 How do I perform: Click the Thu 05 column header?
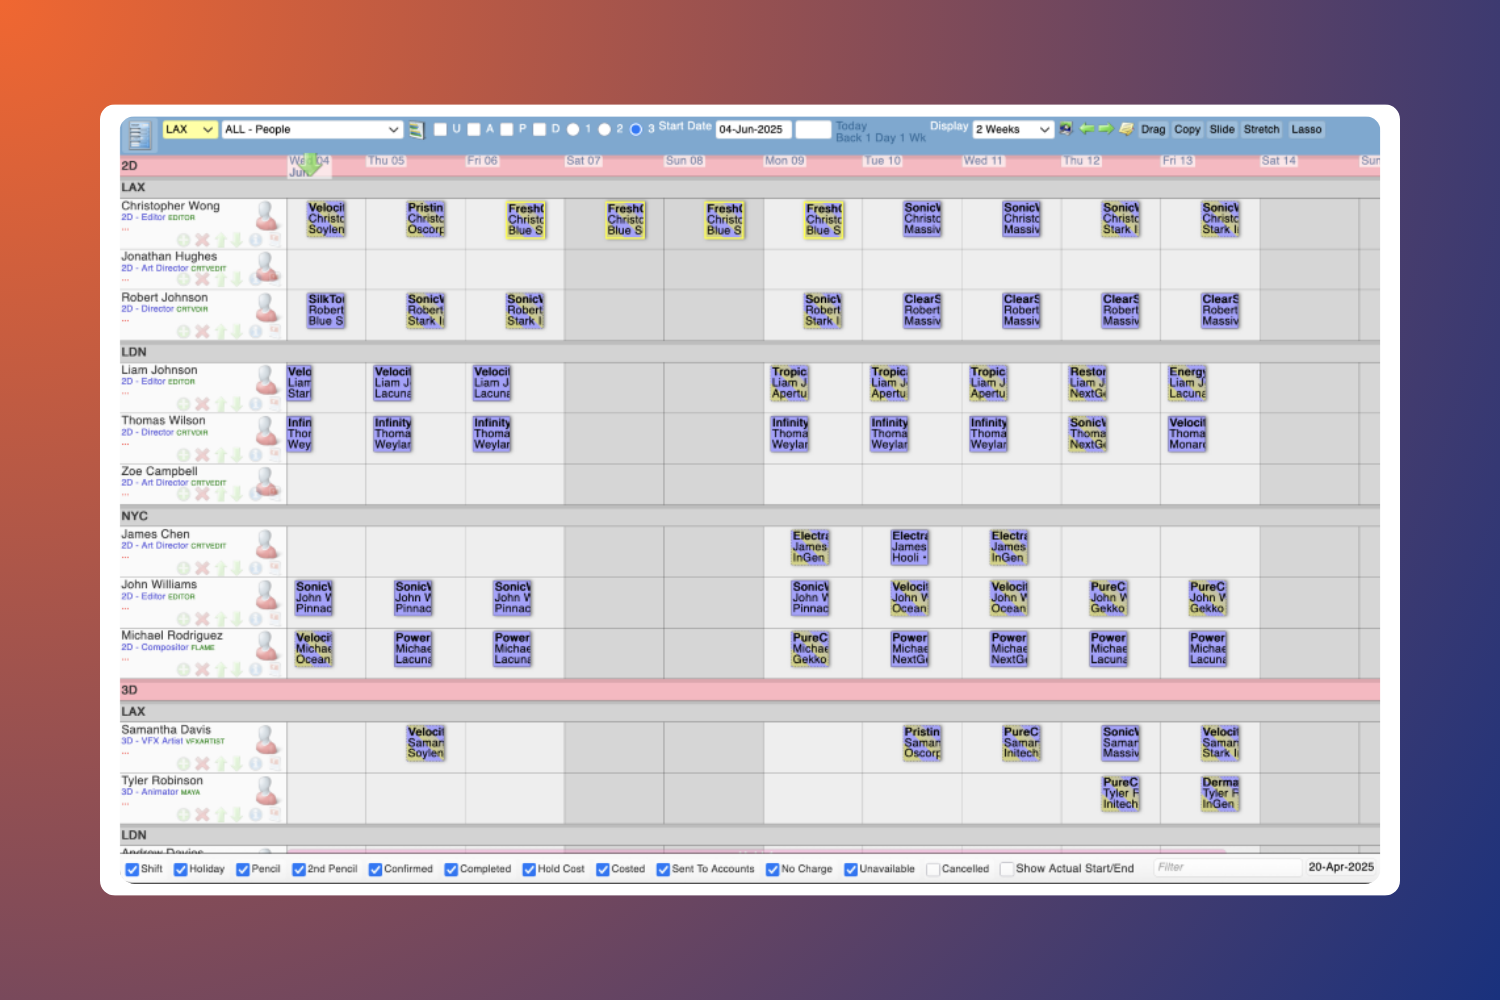pos(386,160)
